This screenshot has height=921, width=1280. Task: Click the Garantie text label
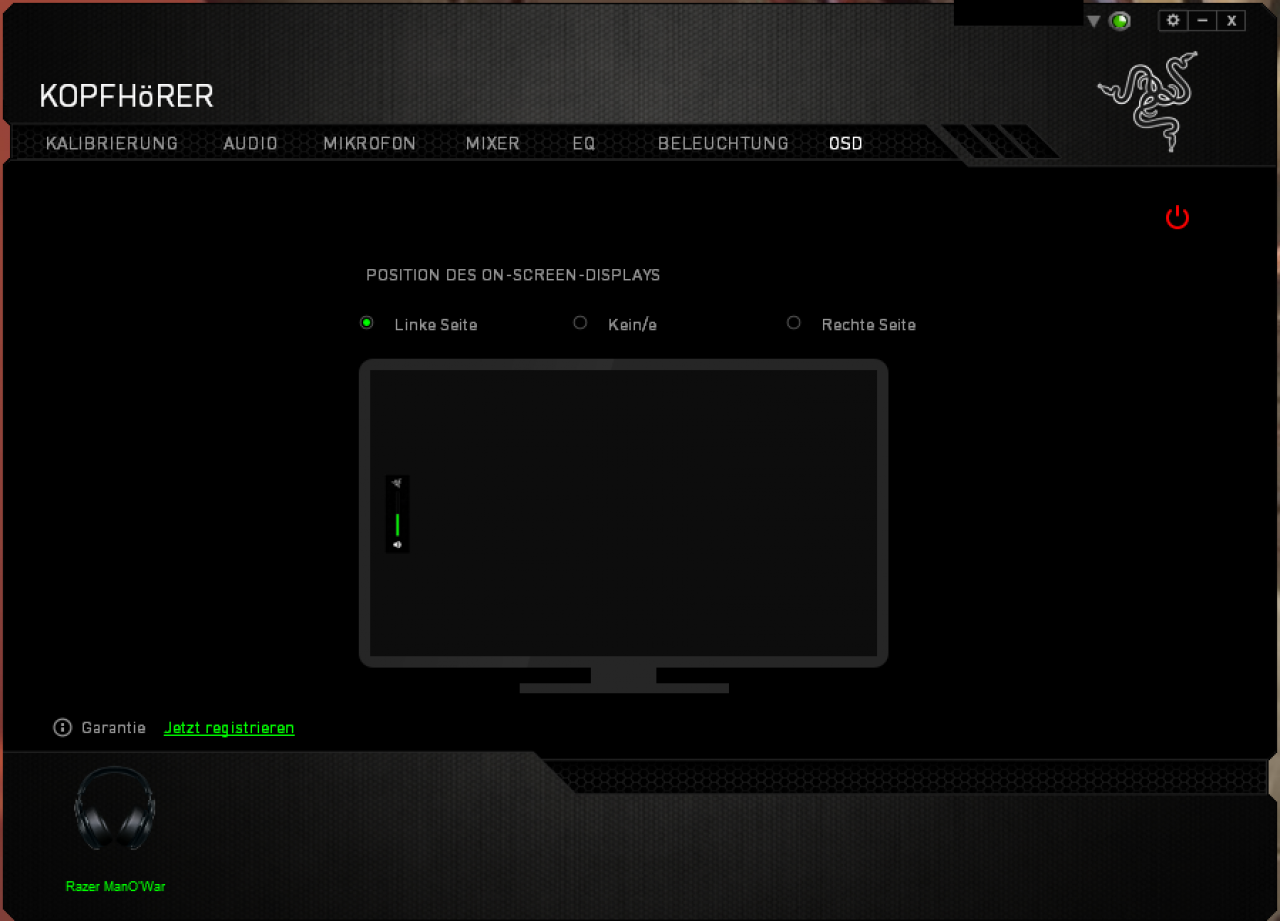click(114, 728)
